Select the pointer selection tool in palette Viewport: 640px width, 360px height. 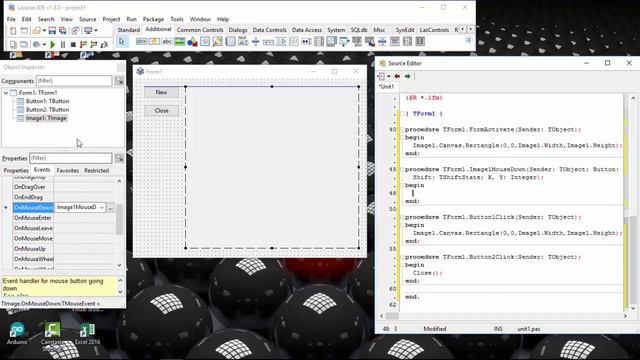click(x=121, y=42)
